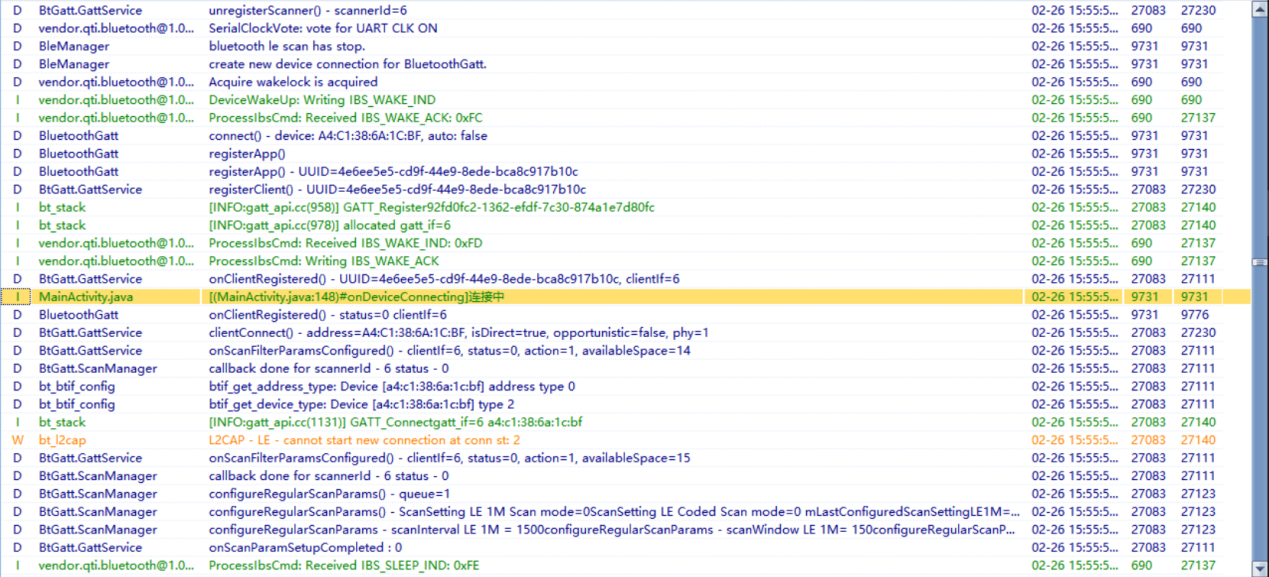Select the 'unregisterScanner() - scannerId=6' log row
The height and width of the screenshot is (577, 1269).
[x=625, y=10]
